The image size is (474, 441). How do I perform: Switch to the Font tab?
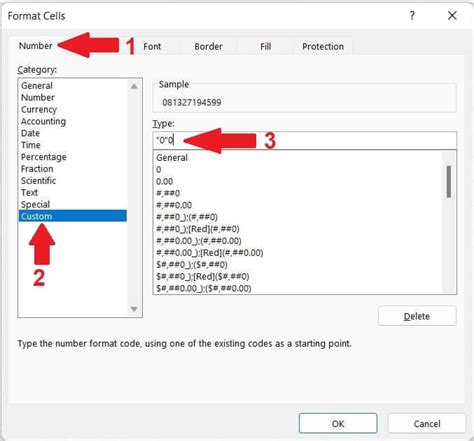point(152,46)
